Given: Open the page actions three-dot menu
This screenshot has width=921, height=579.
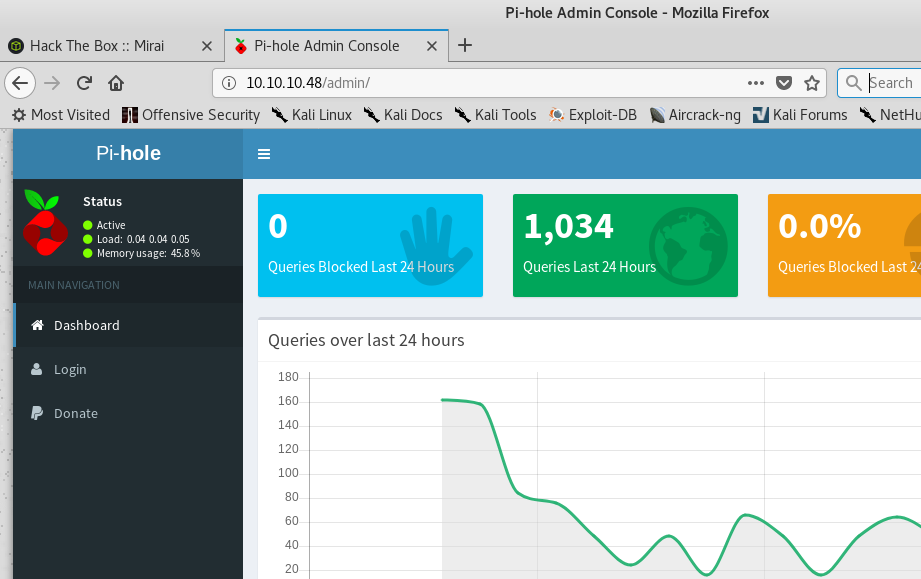Looking at the screenshot, I should tap(756, 83).
